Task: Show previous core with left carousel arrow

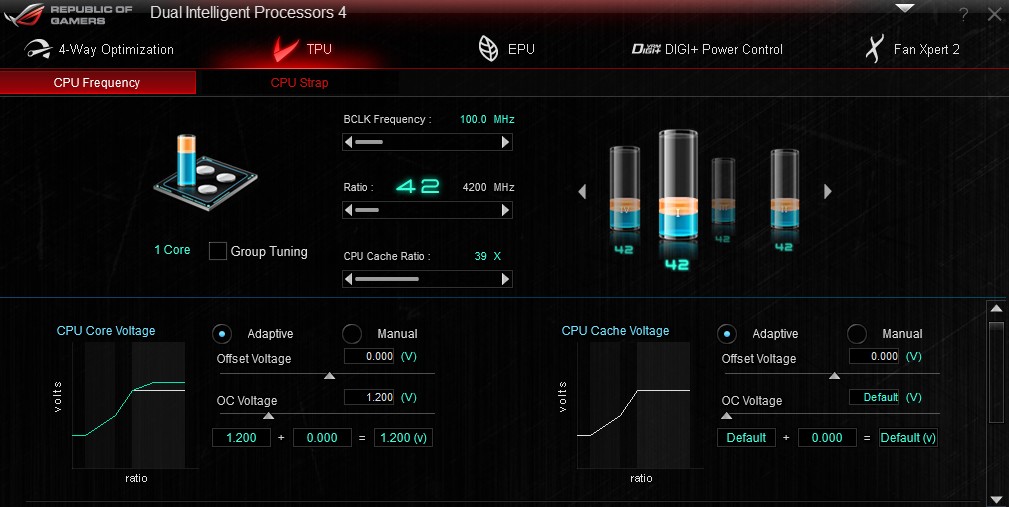Action: (x=582, y=192)
